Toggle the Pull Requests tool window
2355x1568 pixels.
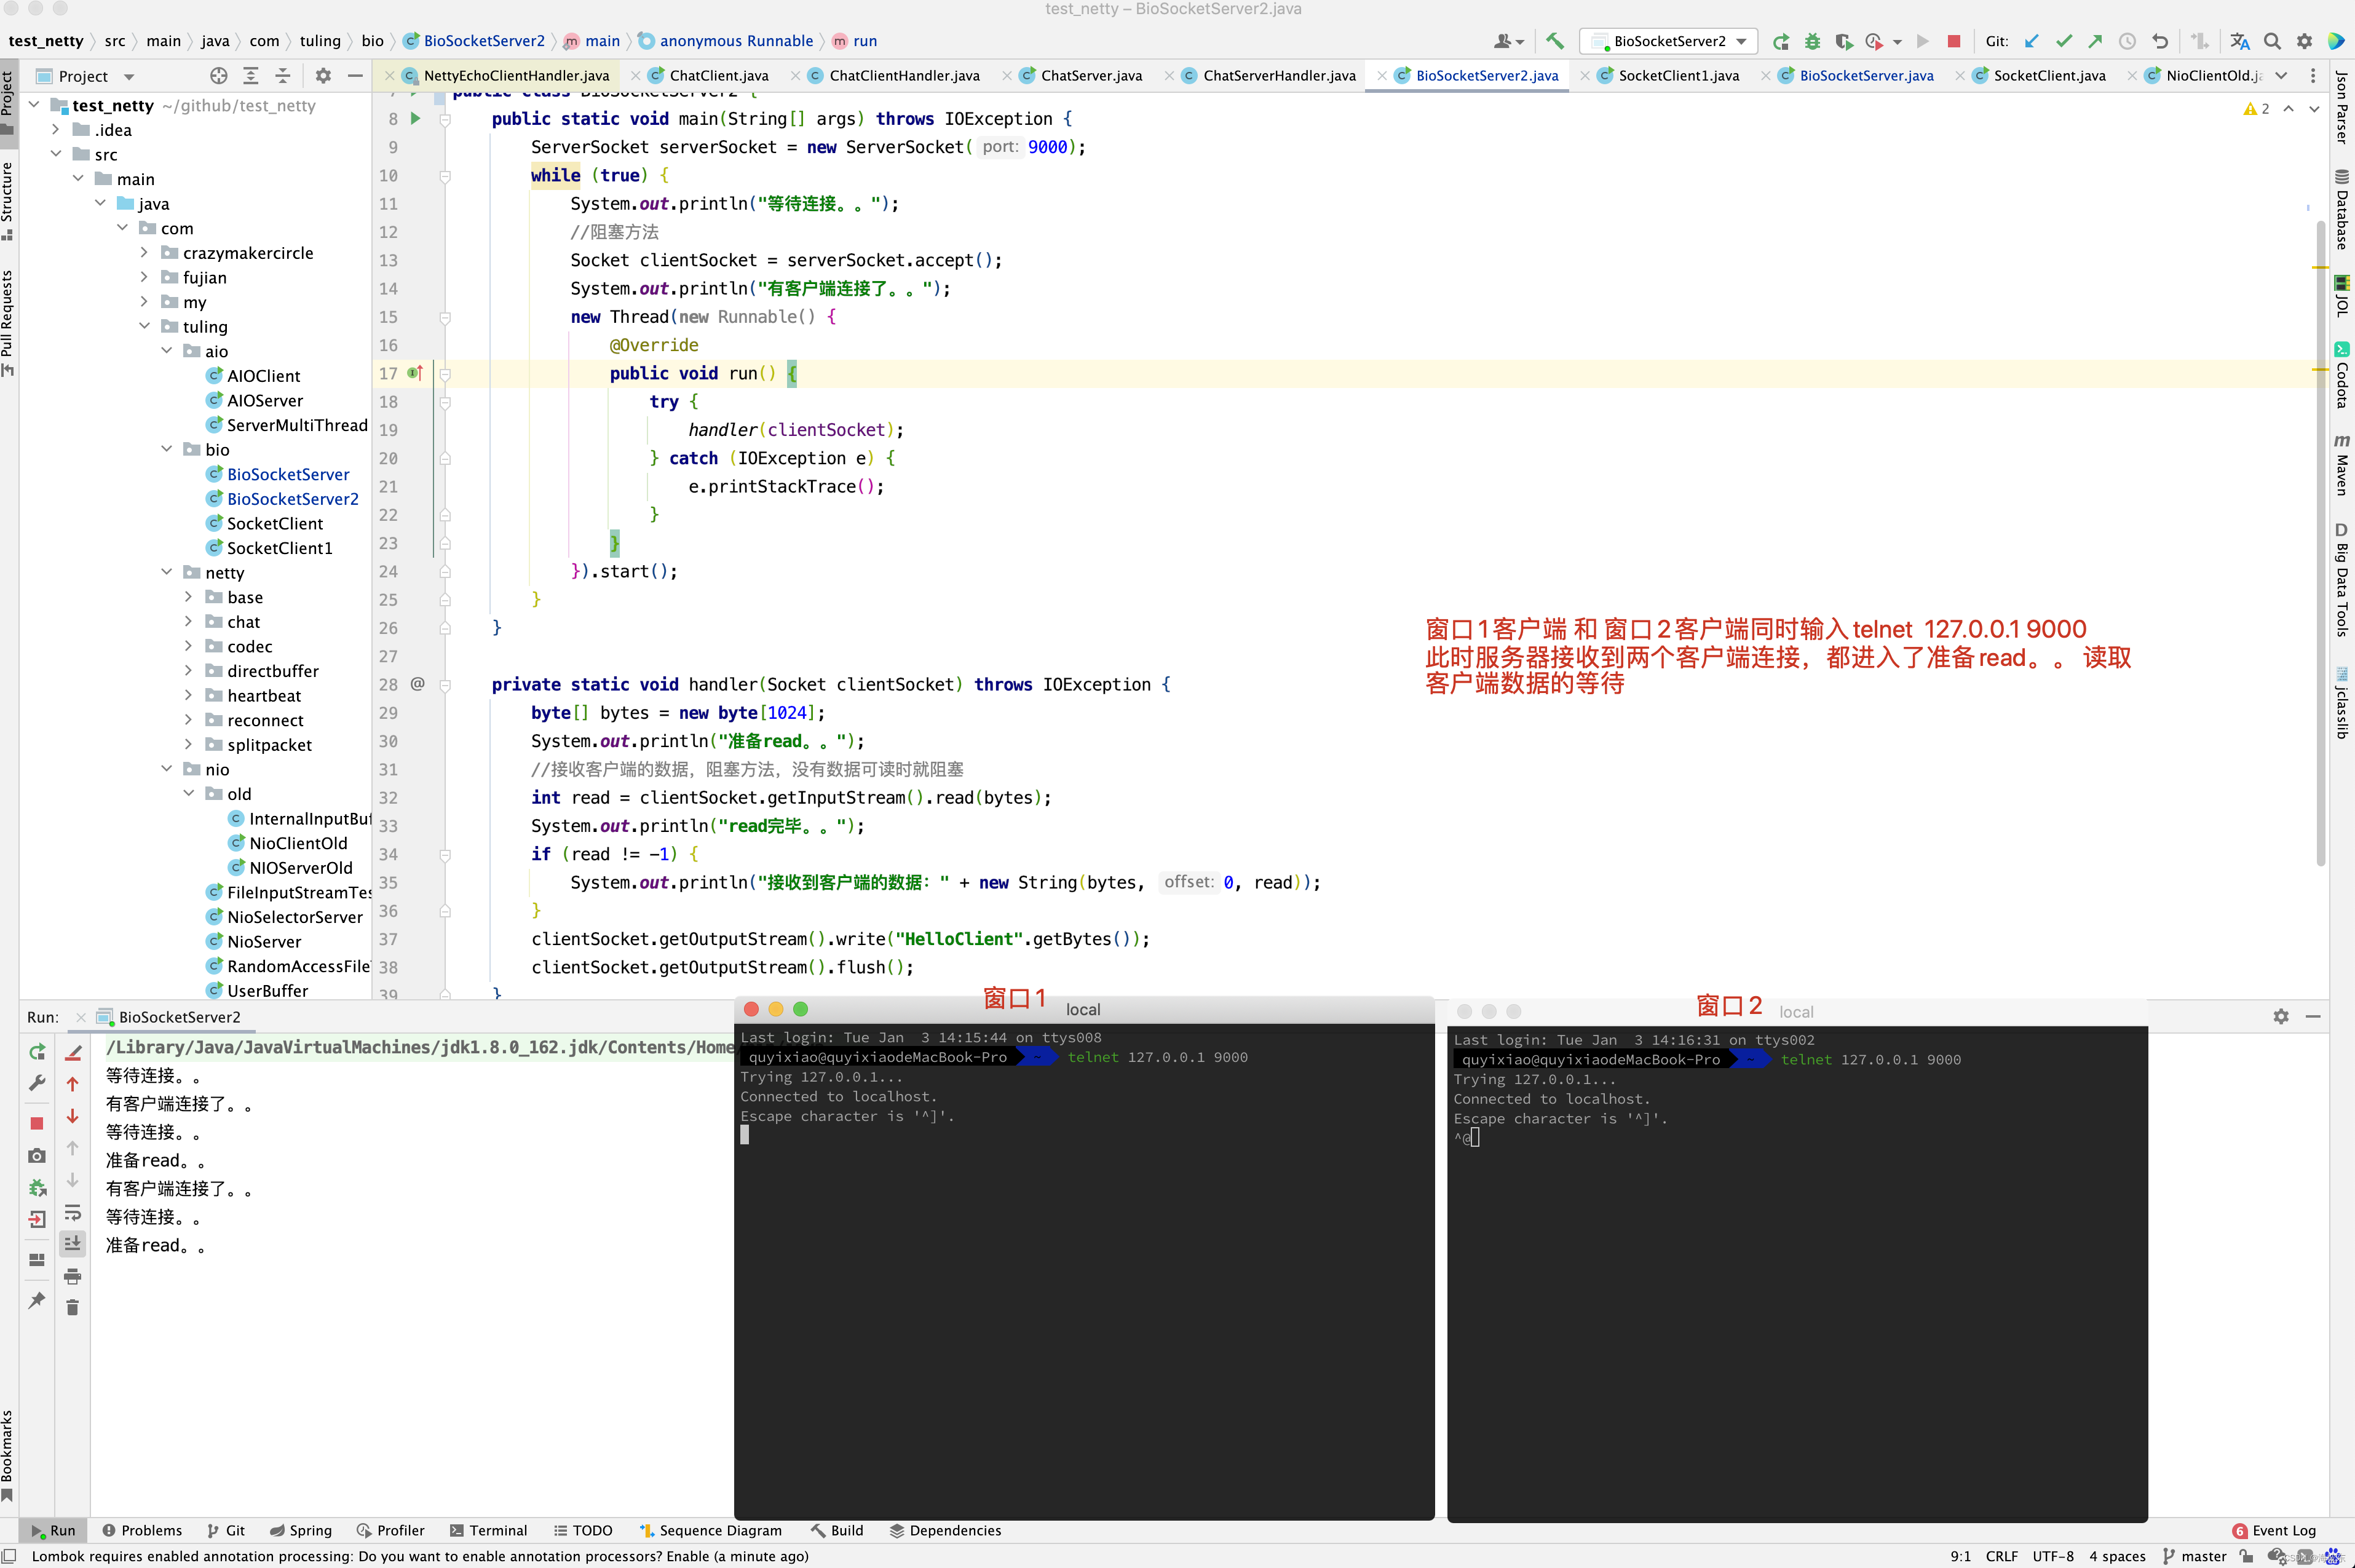pos(8,322)
